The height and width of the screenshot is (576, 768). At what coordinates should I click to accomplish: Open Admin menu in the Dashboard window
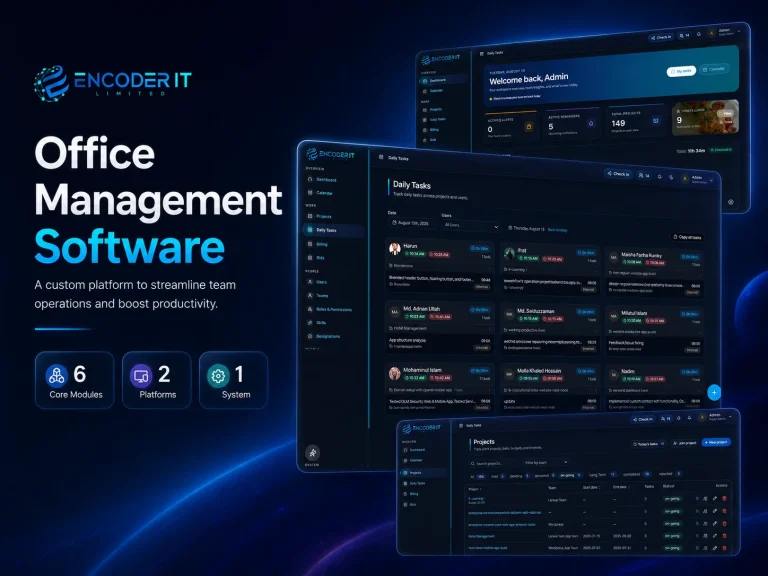pyautogui.click(x=725, y=32)
